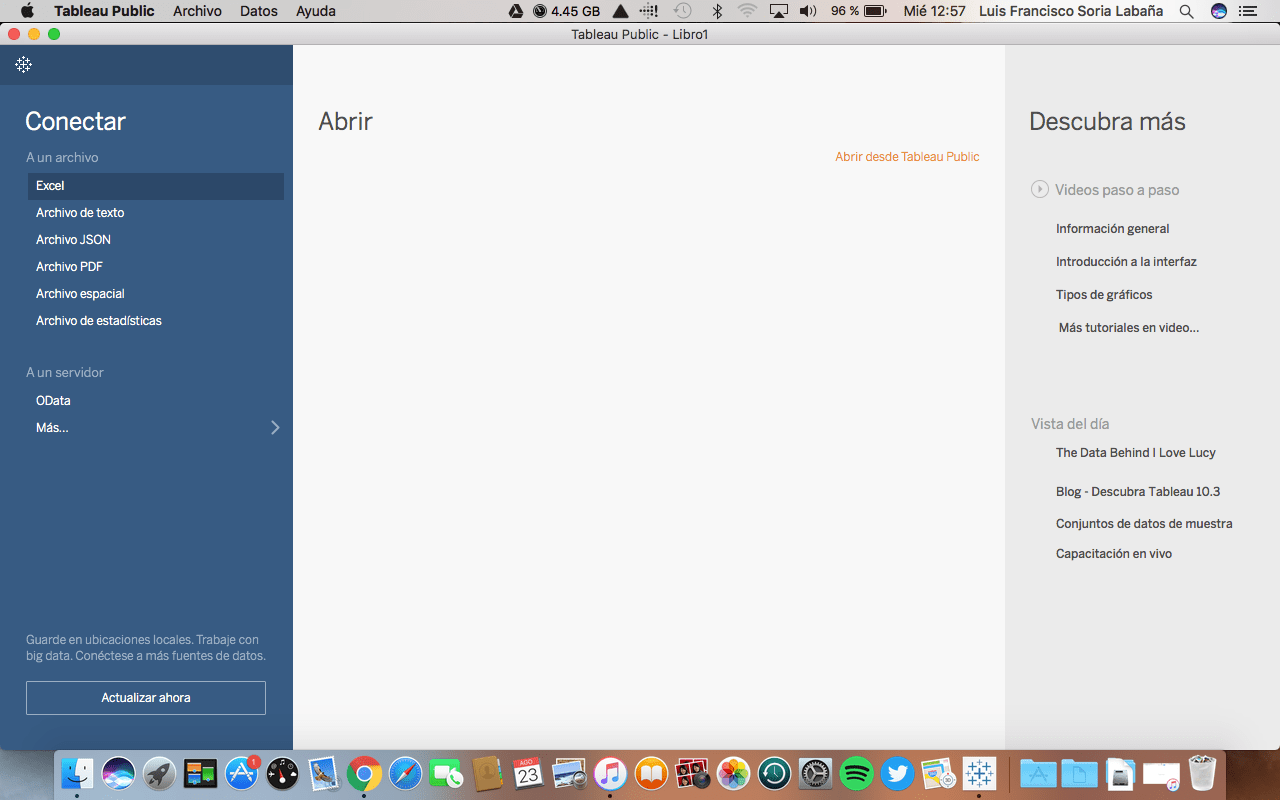The height and width of the screenshot is (800, 1280).
Task: Open the Contacts app in the dock
Action: (x=487, y=773)
